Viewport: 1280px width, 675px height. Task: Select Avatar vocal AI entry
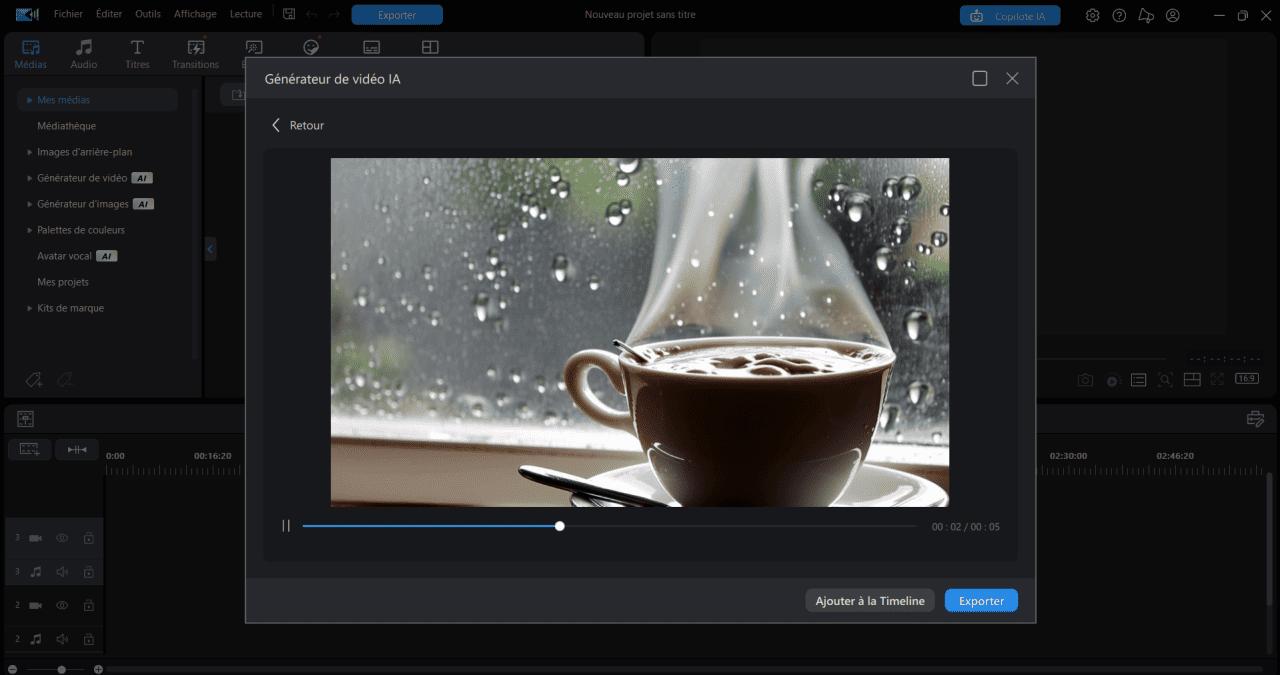(x=77, y=256)
